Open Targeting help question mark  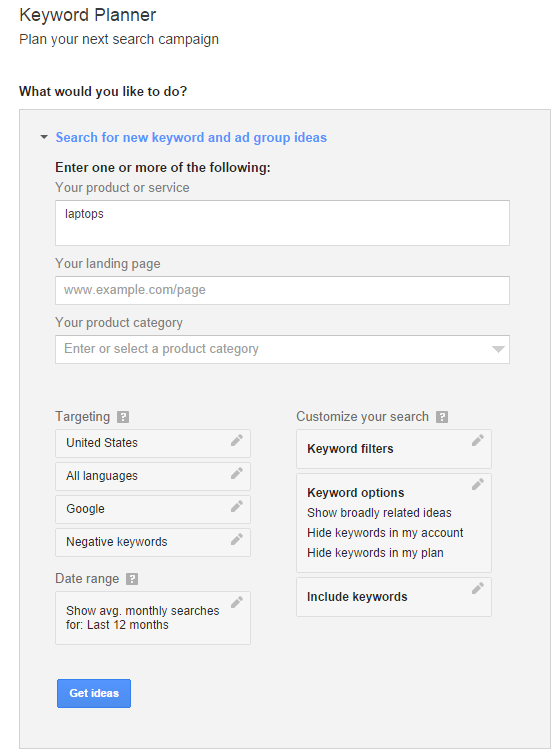click(123, 417)
